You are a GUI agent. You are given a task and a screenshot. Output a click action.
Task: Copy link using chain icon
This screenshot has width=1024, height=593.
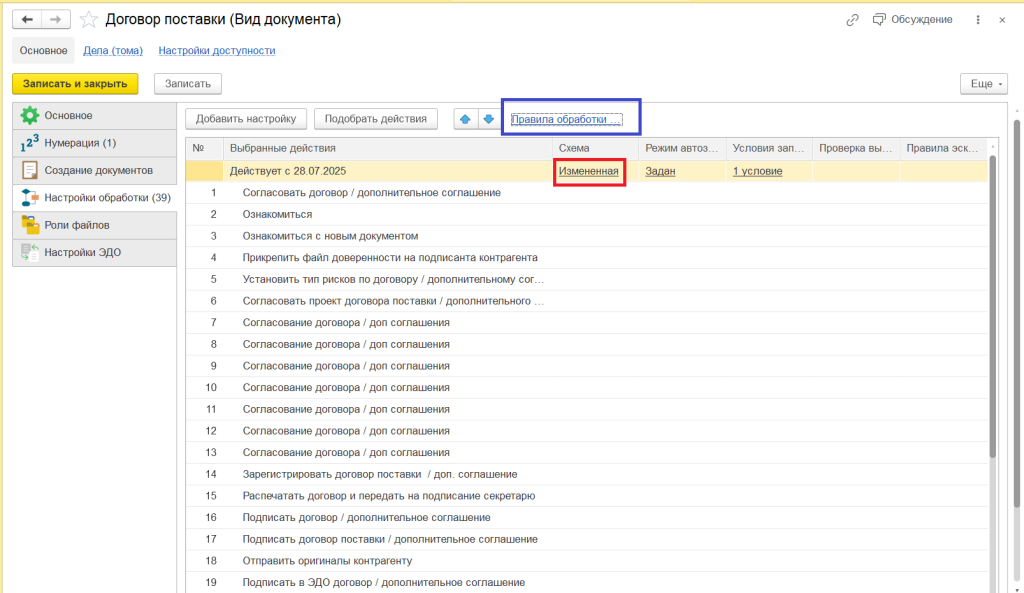coord(852,19)
